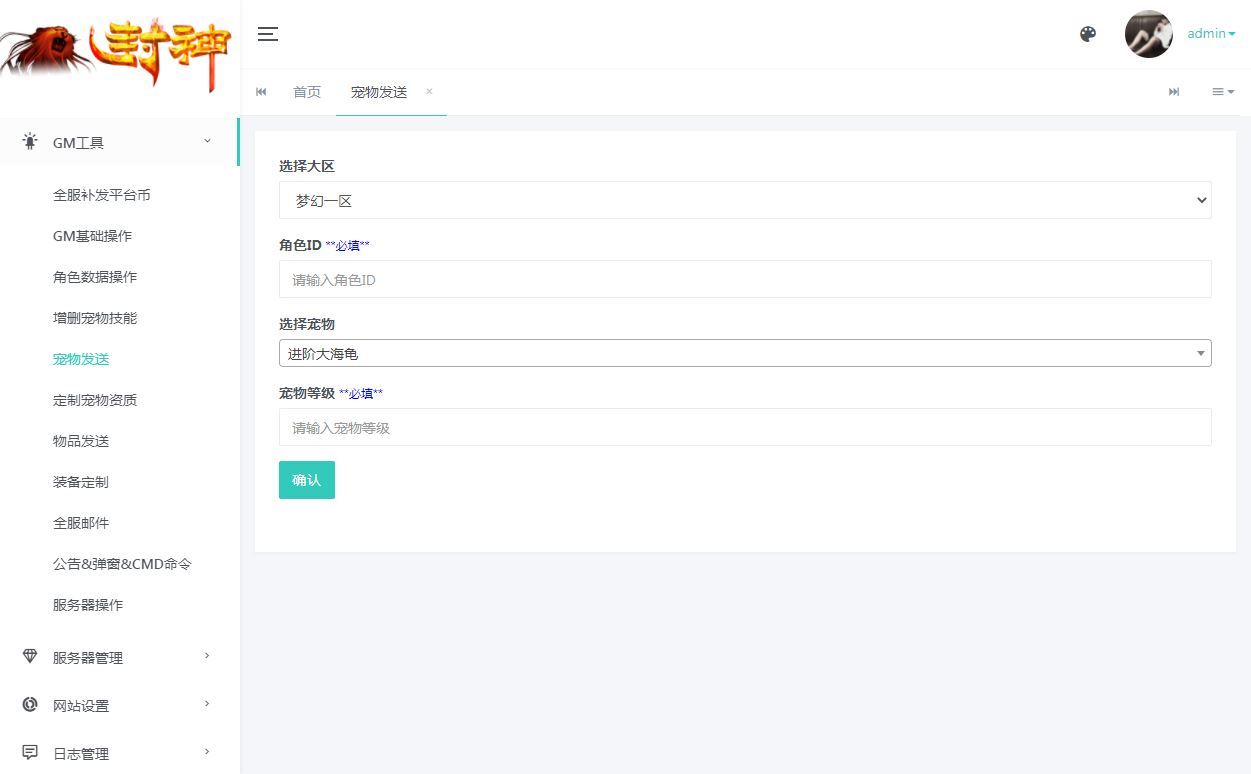Image resolution: width=1251 pixels, height=774 pixels.
Task: Open the 物品发送 page from sidebar
Action: tap(80, 441)
